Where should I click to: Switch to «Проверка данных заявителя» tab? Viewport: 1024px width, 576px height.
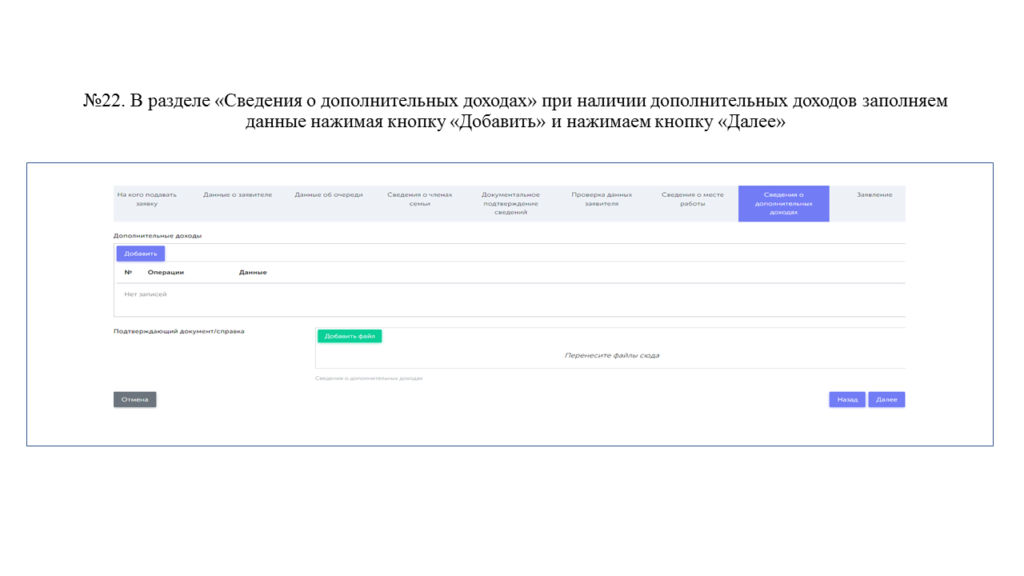click(601, 199)
